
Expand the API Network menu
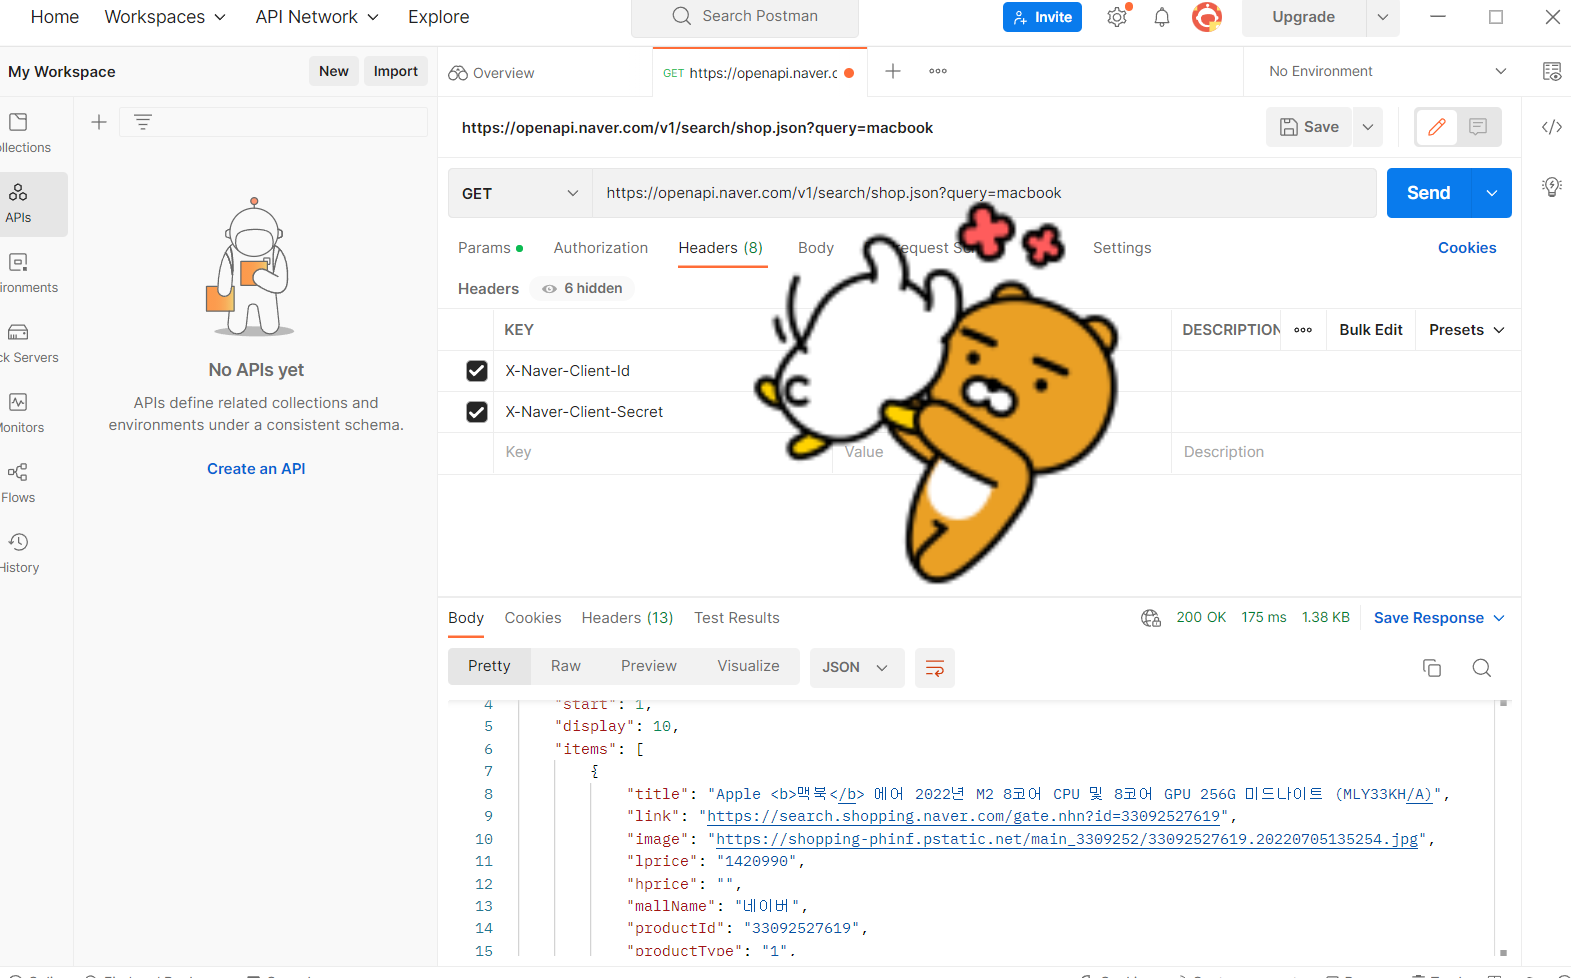click(317, 17)
